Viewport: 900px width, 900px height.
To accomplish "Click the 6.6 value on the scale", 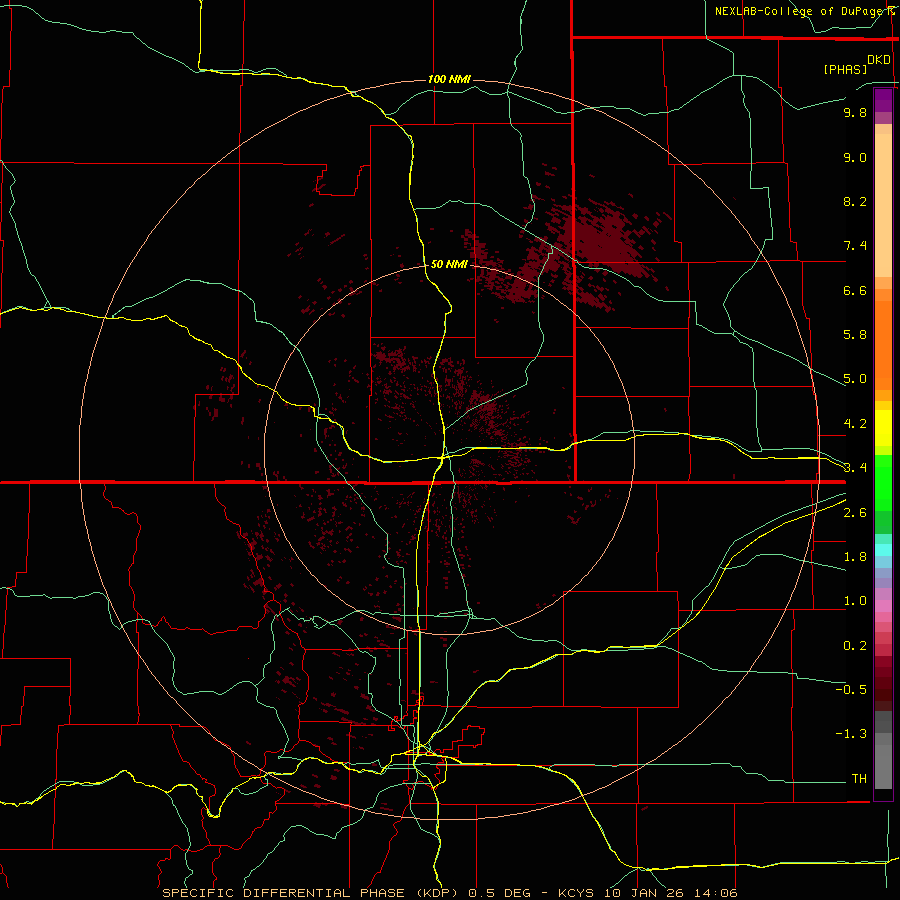I will tap(855, 290).
